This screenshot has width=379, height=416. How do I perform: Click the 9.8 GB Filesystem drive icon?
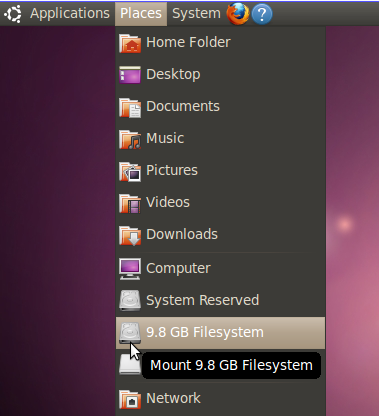tap(130, 332)
